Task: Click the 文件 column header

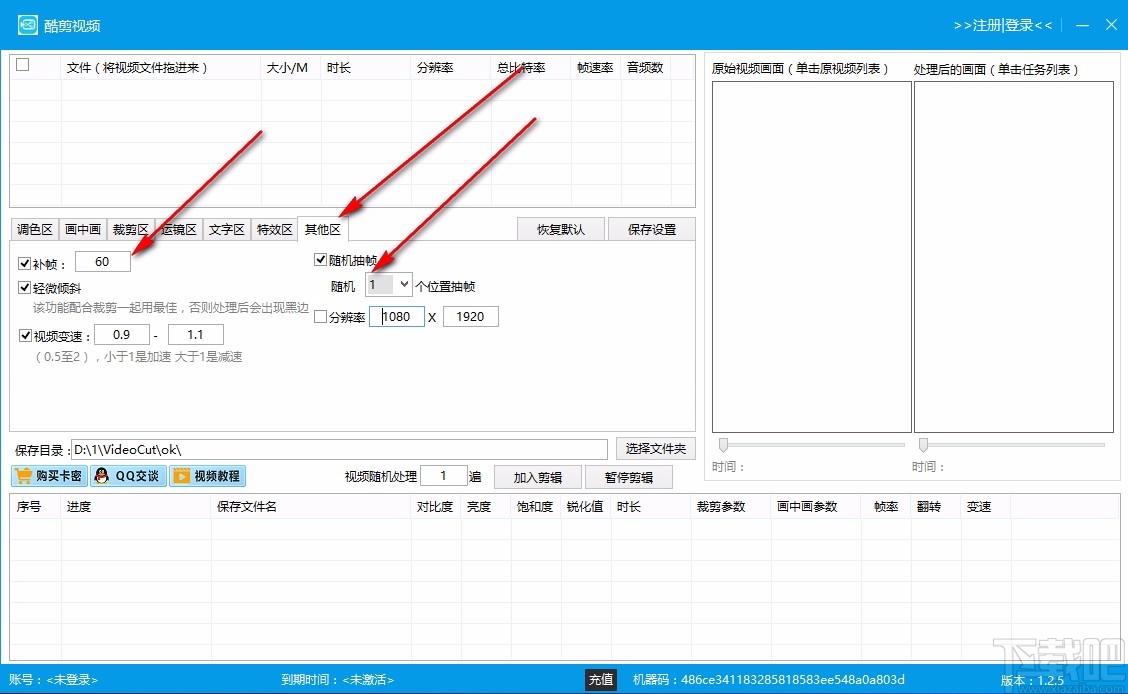Action: (x=161, y=68)
